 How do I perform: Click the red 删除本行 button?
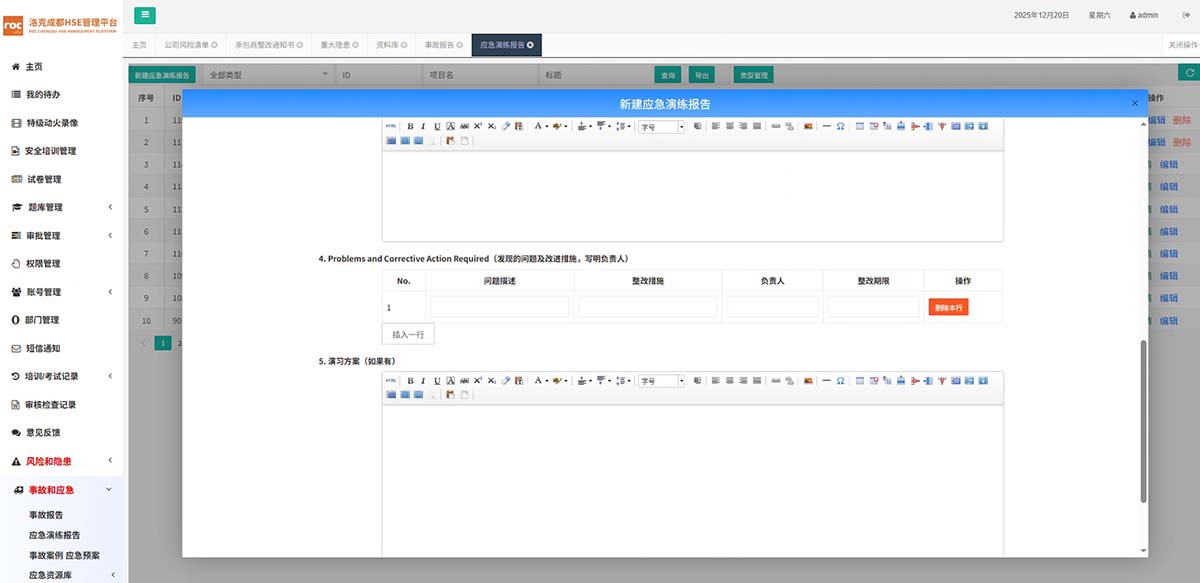[x=948, y=308]
